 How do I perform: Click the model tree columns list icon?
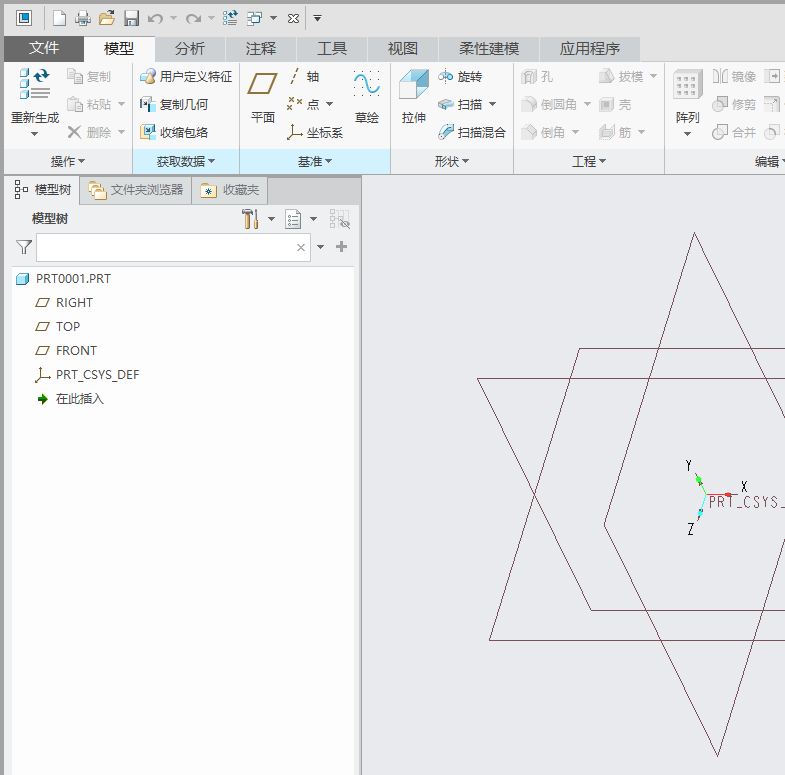(x=293, y=219)
